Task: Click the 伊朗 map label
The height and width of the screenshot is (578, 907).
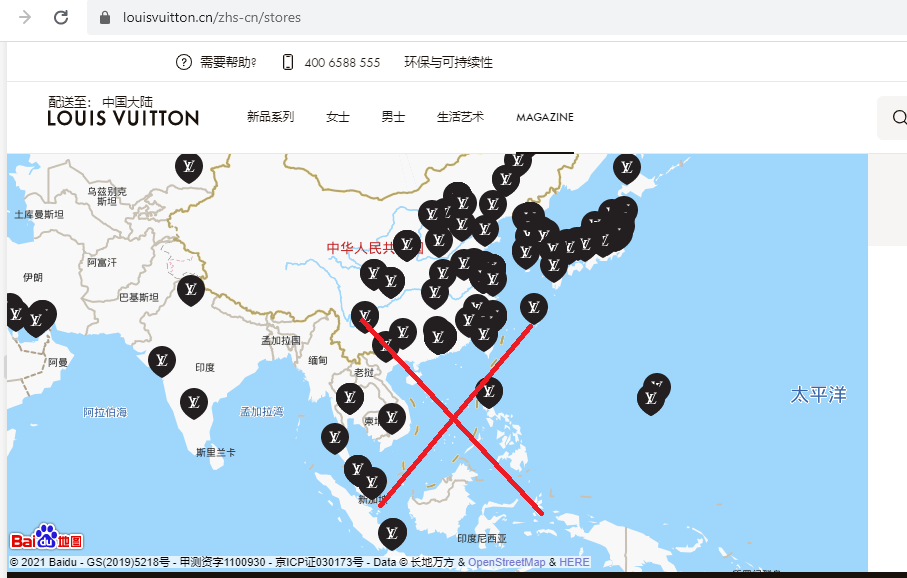Action: pos(33,278)
